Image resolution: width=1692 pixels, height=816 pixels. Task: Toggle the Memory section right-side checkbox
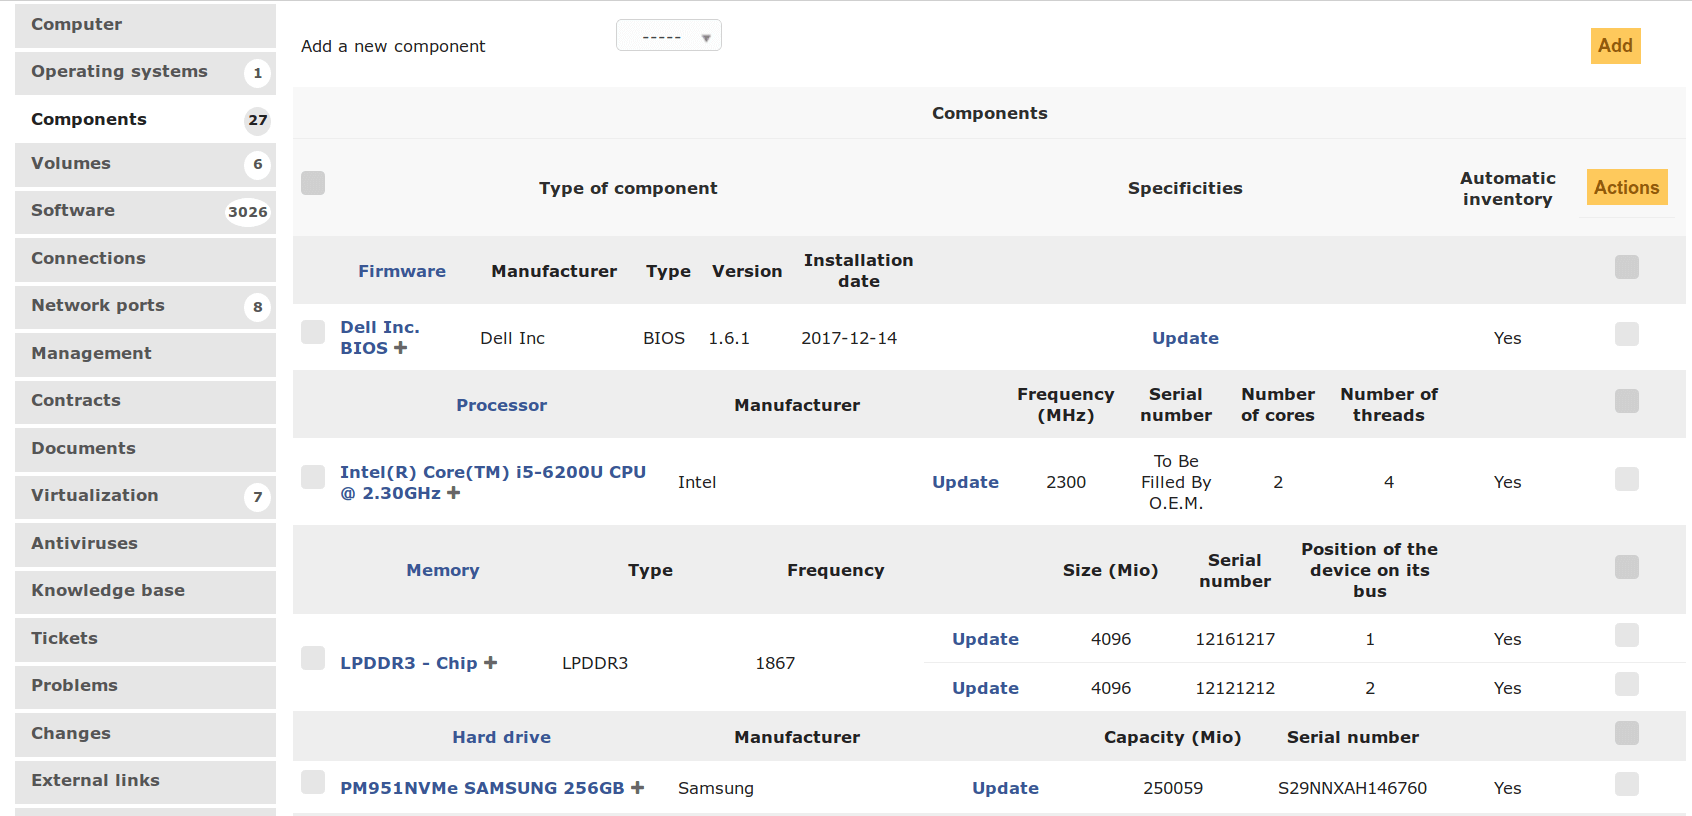[x=1627, y=567]
